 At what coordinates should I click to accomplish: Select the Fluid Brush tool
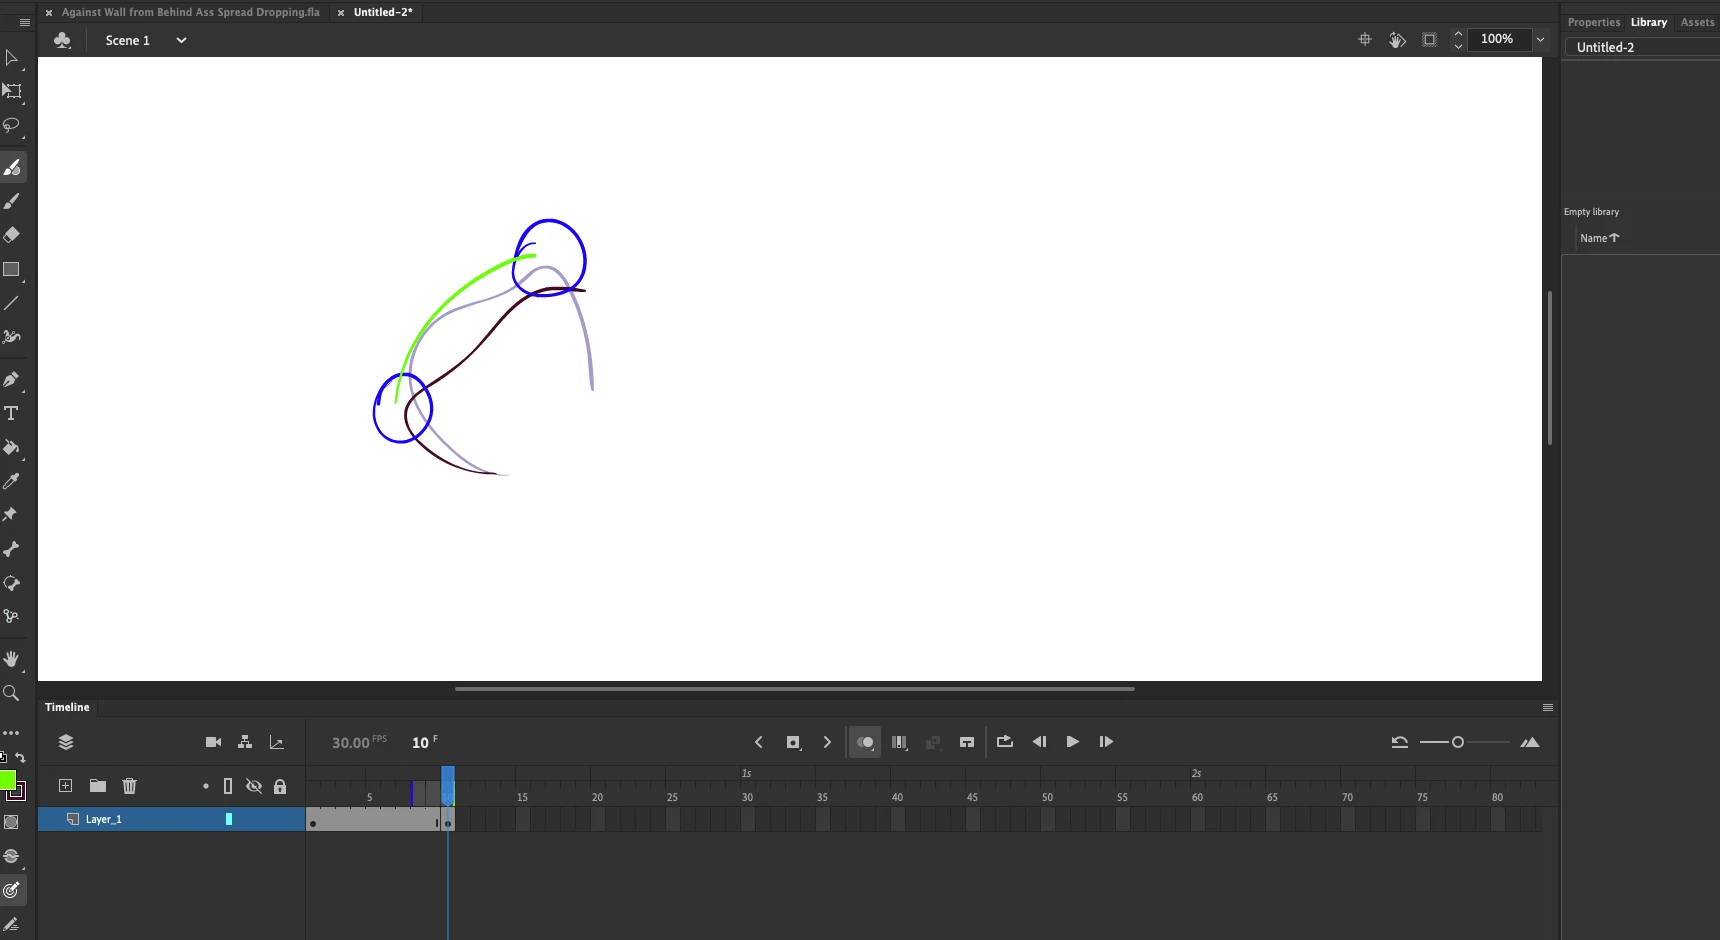click(12, 167)
